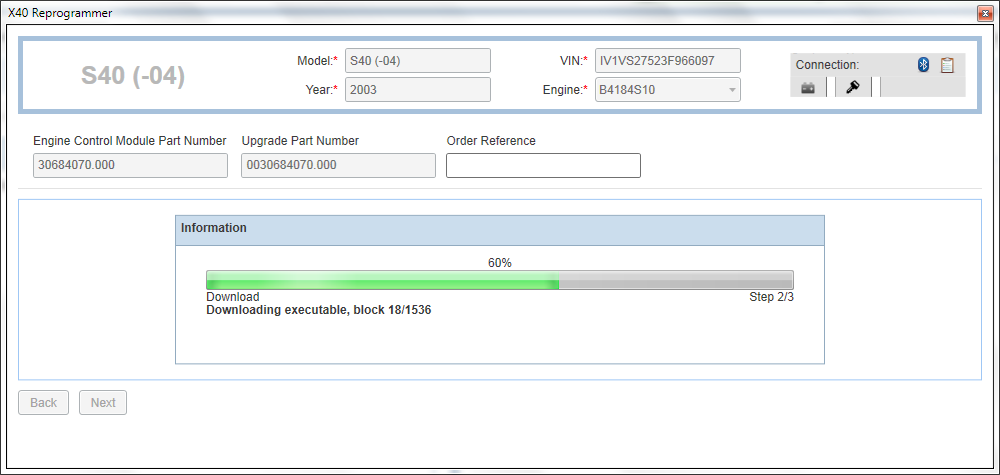Click the 'Year:' label
1000x475 pixels.
321,90
